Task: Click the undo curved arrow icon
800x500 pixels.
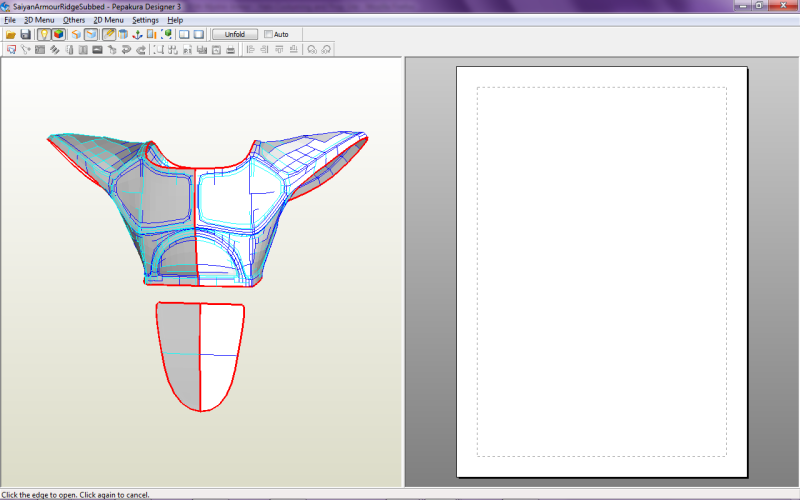Action: 126,49
